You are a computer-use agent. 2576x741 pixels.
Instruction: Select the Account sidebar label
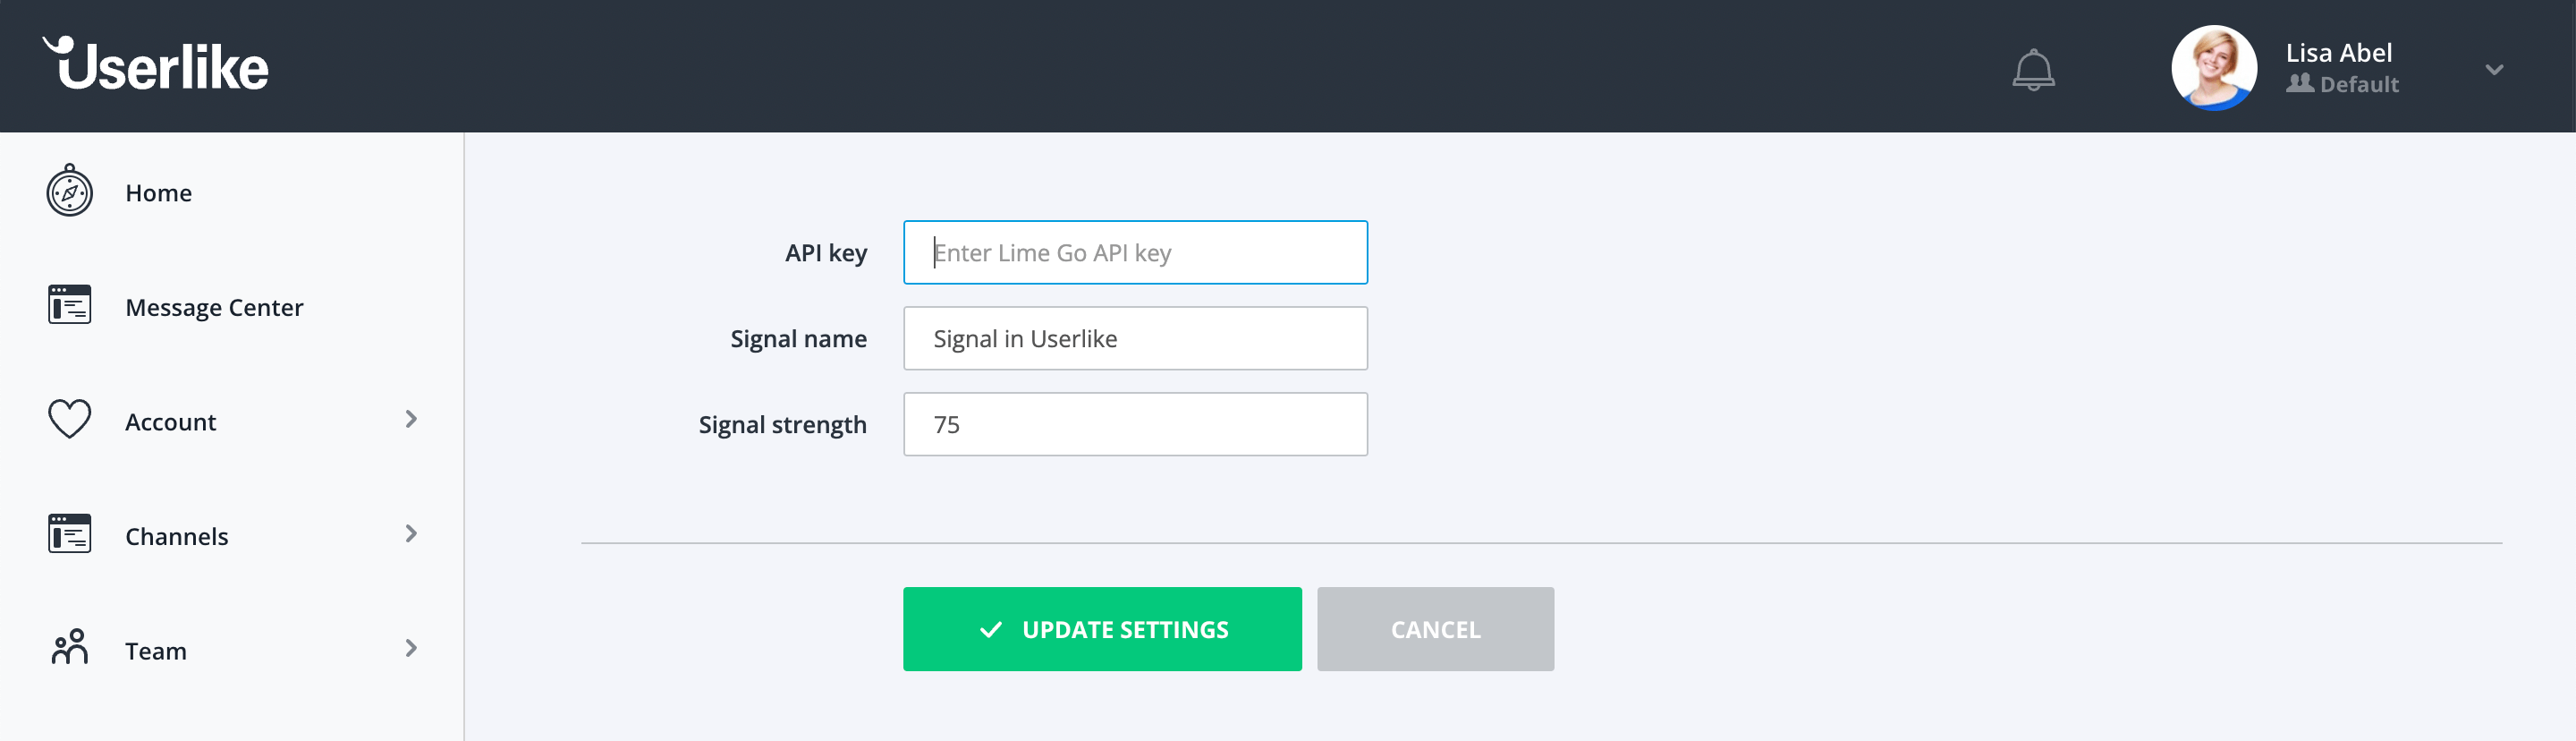[170, 422]
